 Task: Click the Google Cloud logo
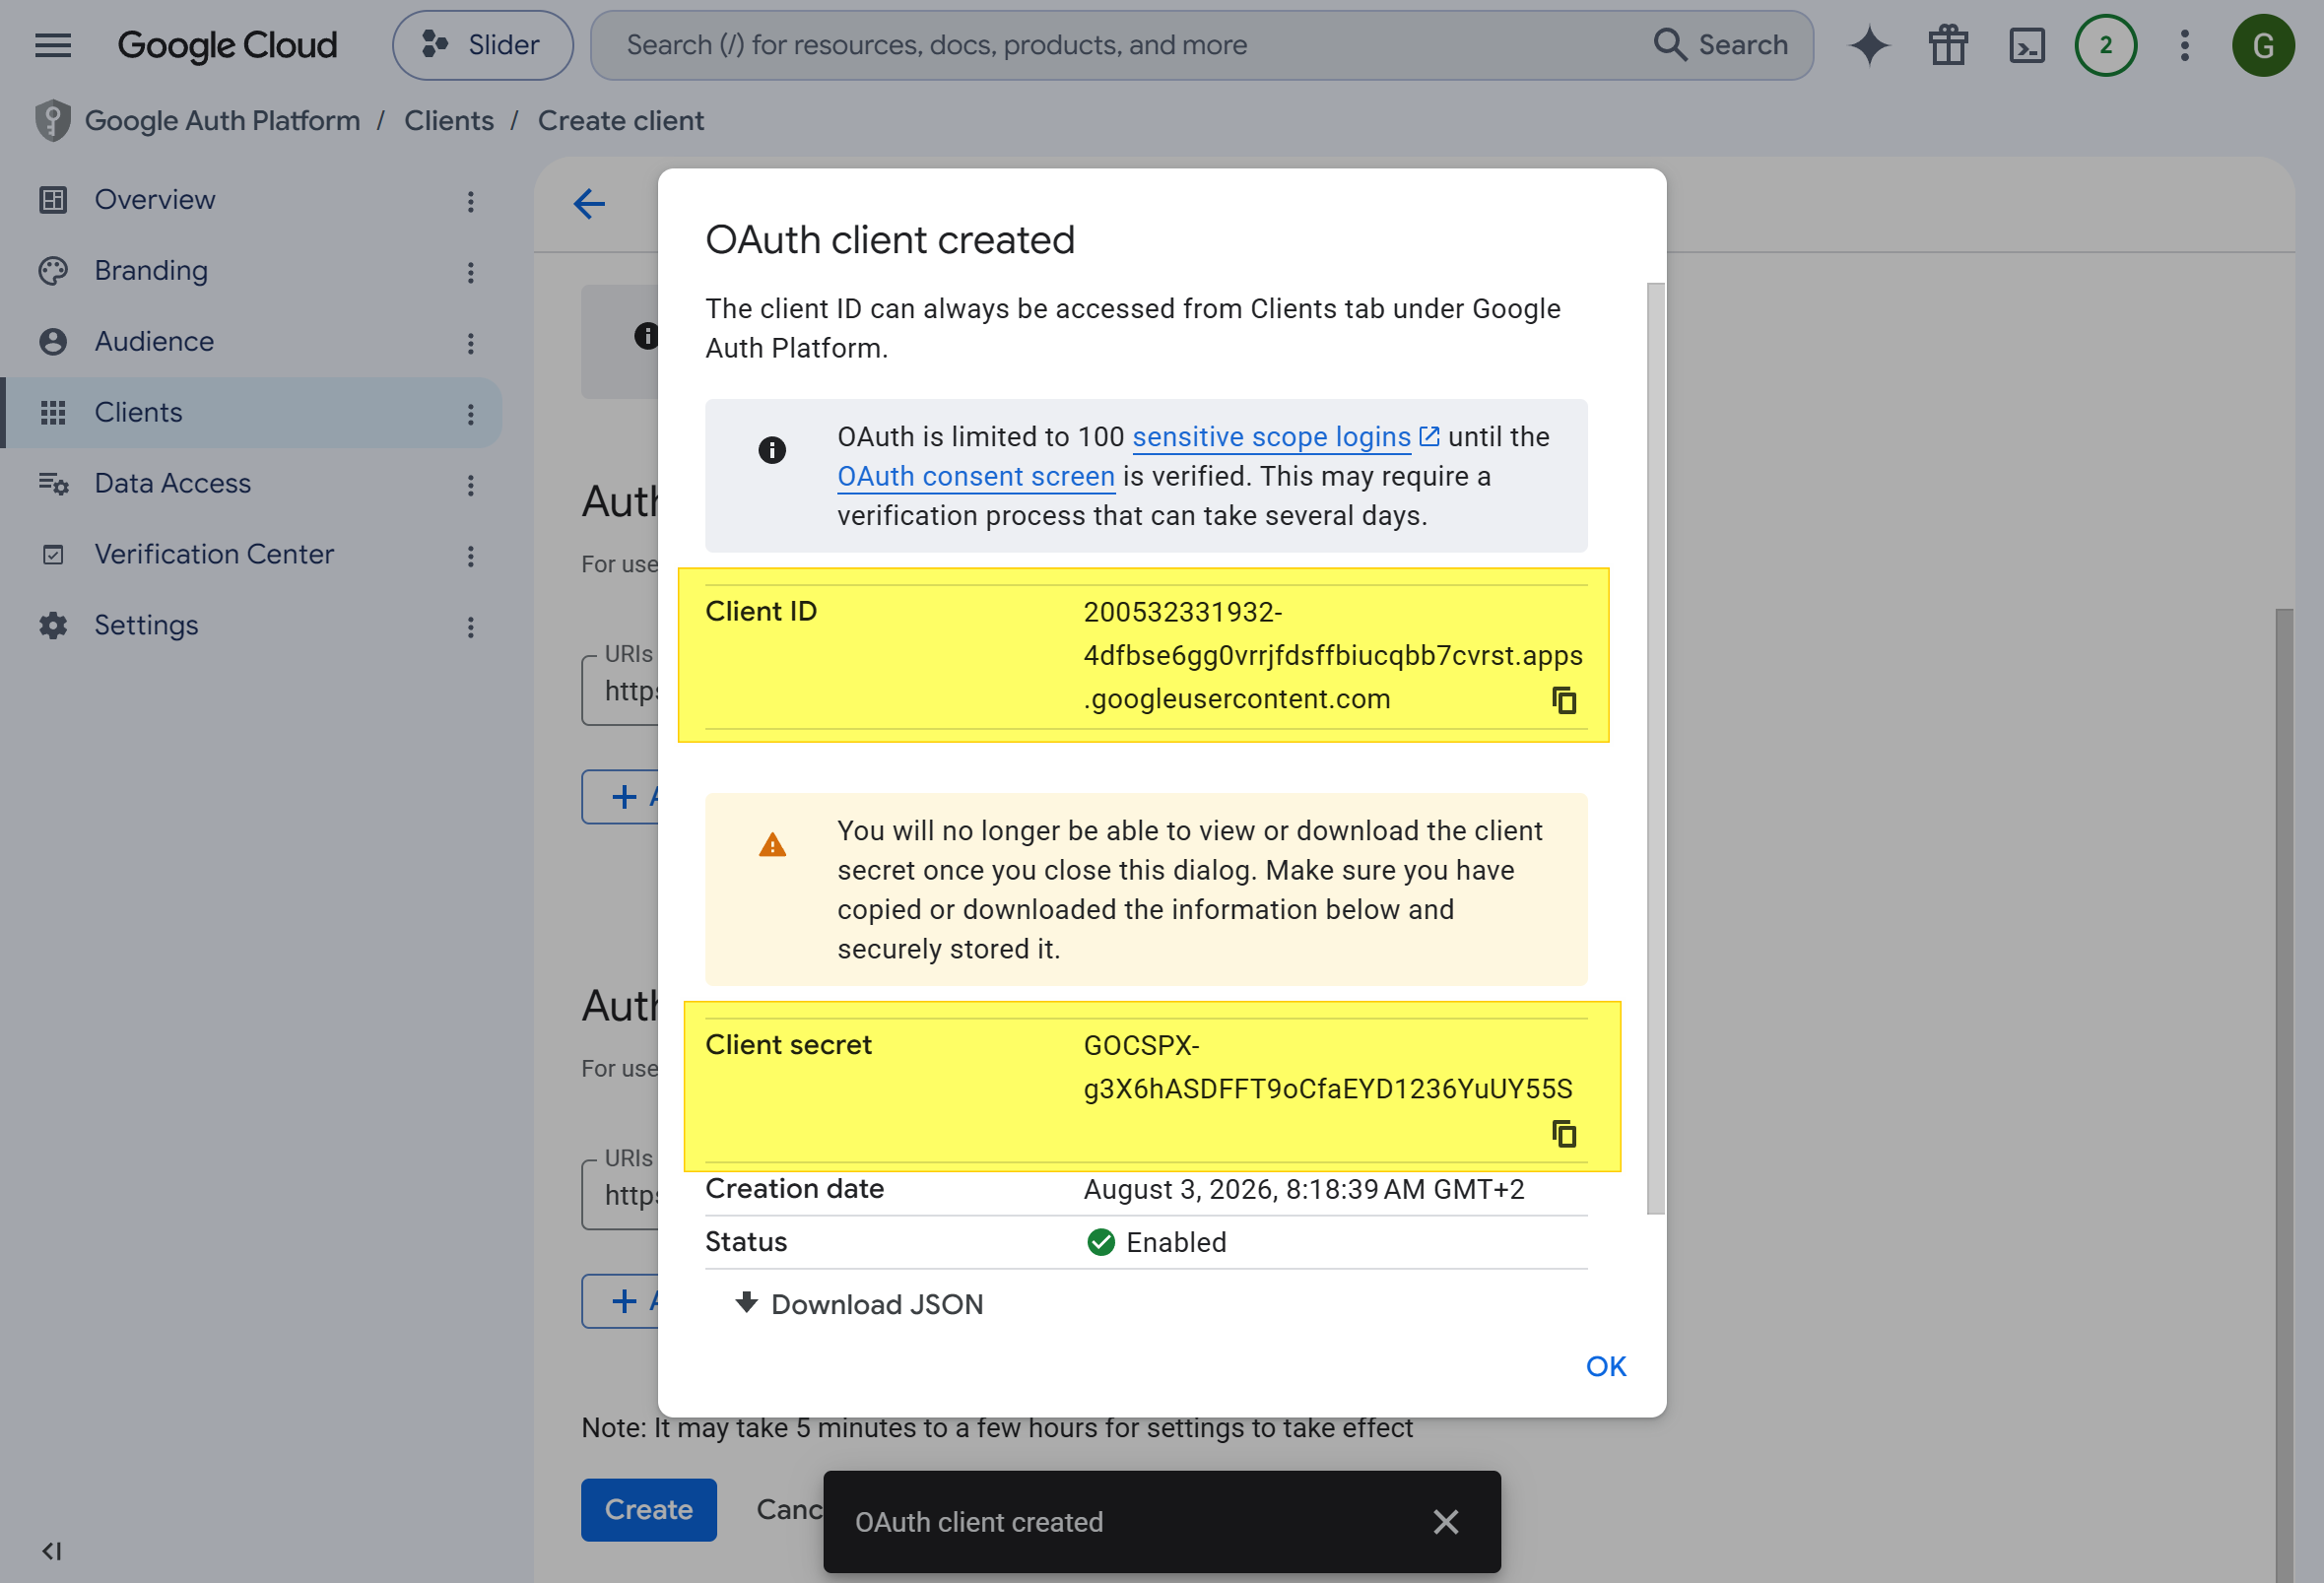click(227, 45)
